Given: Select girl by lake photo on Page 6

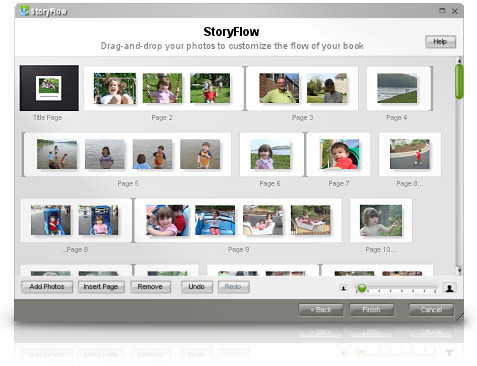Looking at the screenshot, I should [x=270, y=154].
